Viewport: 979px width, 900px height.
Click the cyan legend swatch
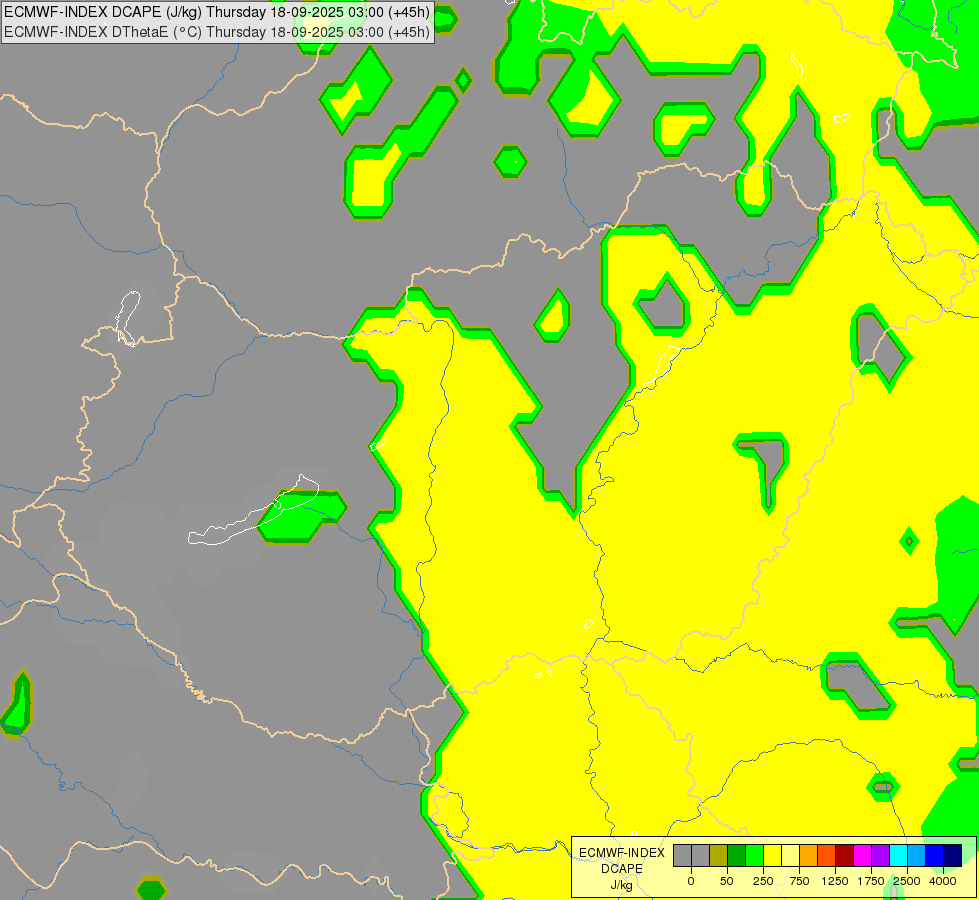[x=898, y=856]
